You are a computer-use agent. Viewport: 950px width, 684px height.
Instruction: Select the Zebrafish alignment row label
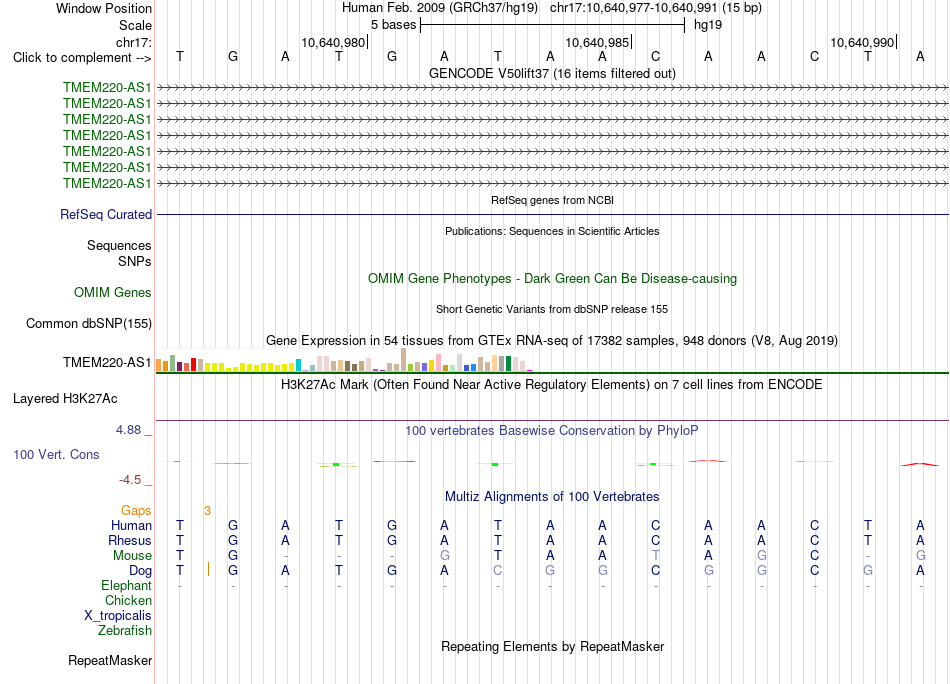tap(125, 631)
